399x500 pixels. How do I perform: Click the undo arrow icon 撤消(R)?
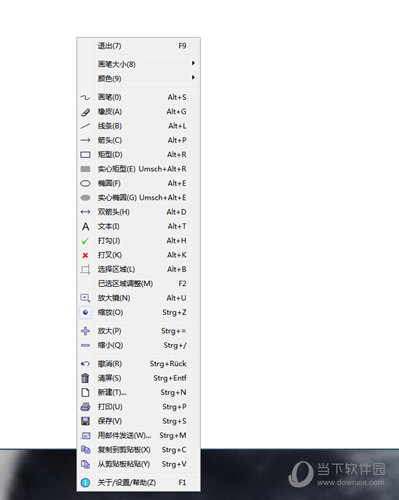tap(85, 364)
